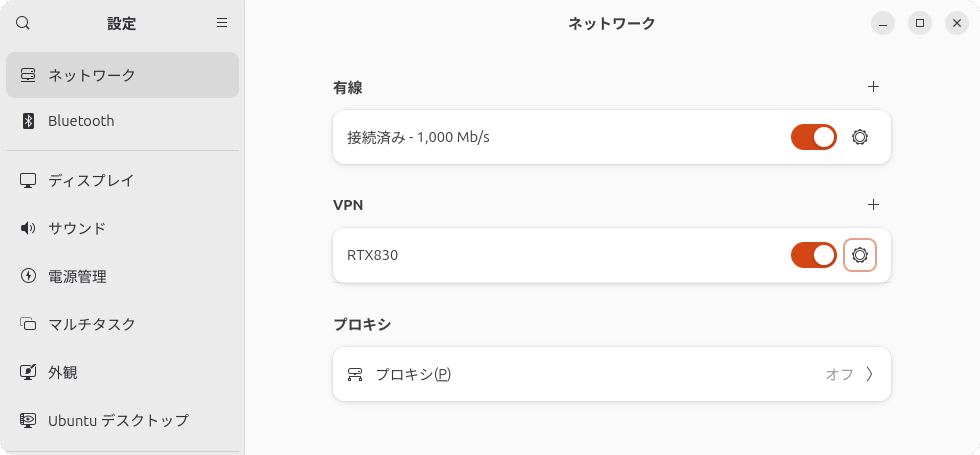
Task: Disable the RTX830 VPN switch
Action: pyautogui.click(x=814, y=255)
